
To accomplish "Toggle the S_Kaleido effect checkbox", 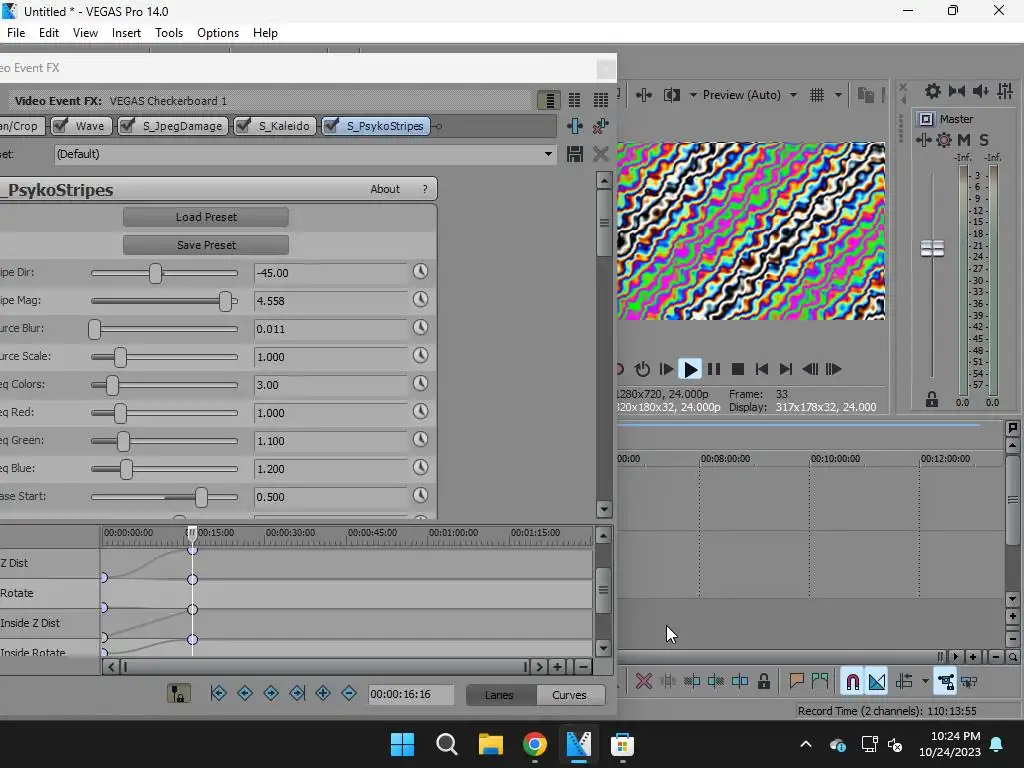I will point(243,125).
